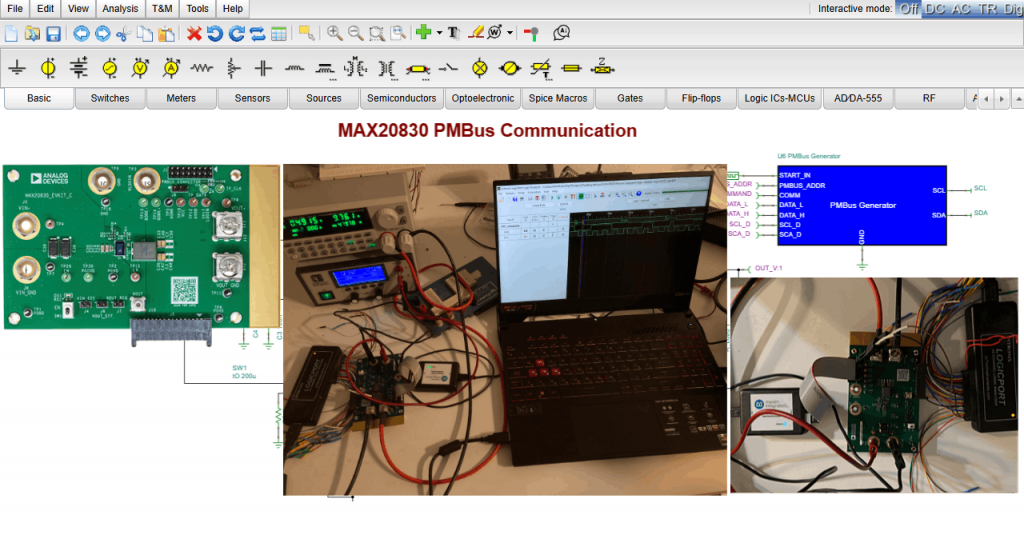Click the undo arrow icon
The width and height of the screenshot is (1024, 559).
click(x=215, y=33)
